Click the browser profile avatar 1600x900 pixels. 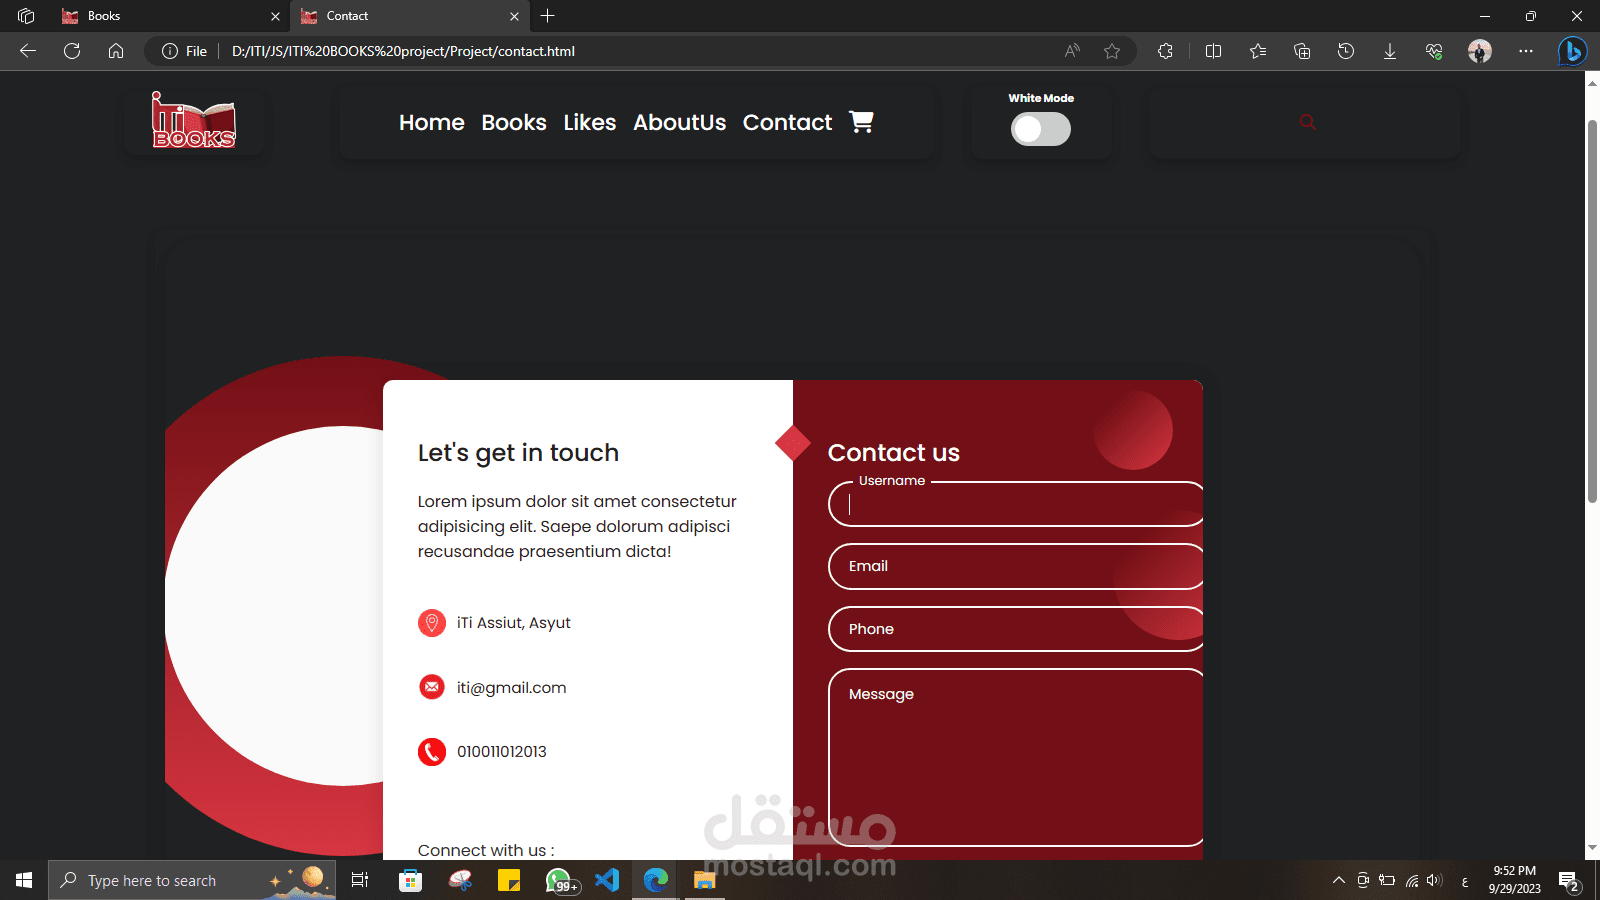tap(1480, 51)
